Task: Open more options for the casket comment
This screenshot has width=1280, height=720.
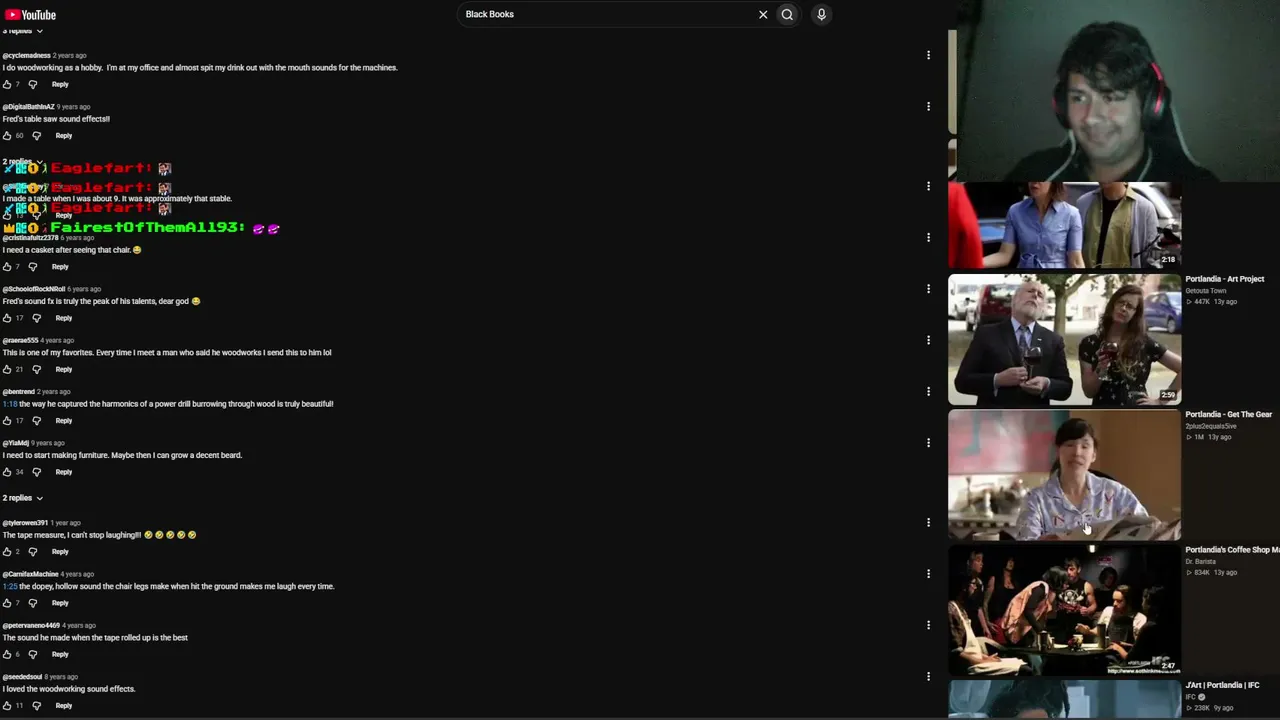Action: [928, 237]
